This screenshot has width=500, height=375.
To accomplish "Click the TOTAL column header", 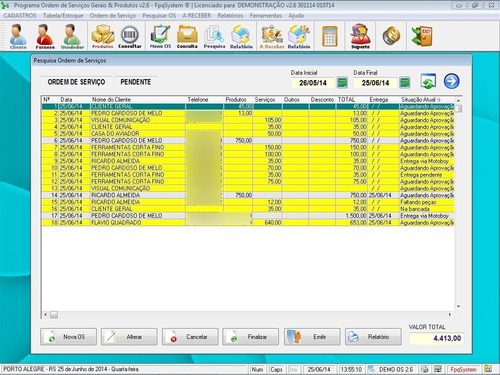I will point(351,99).
